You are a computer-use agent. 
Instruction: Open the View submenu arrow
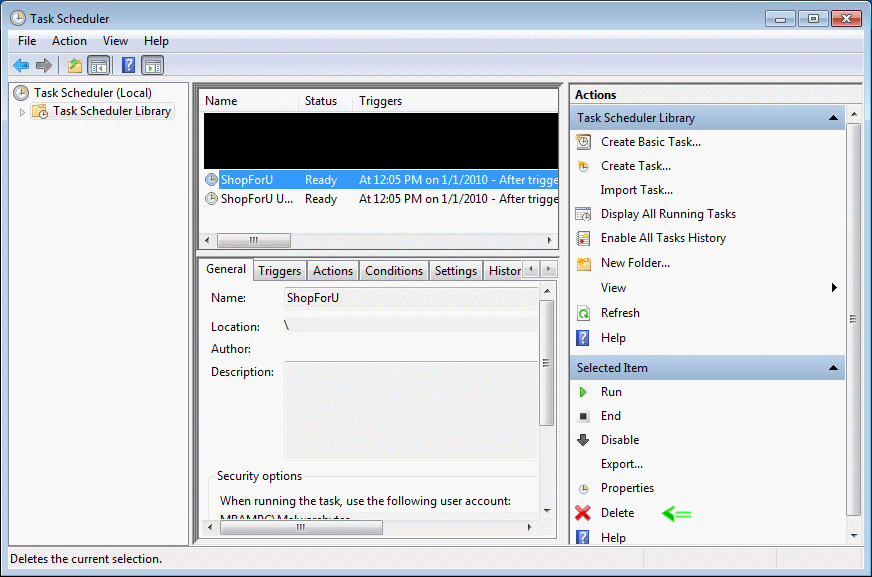point(834,288)
